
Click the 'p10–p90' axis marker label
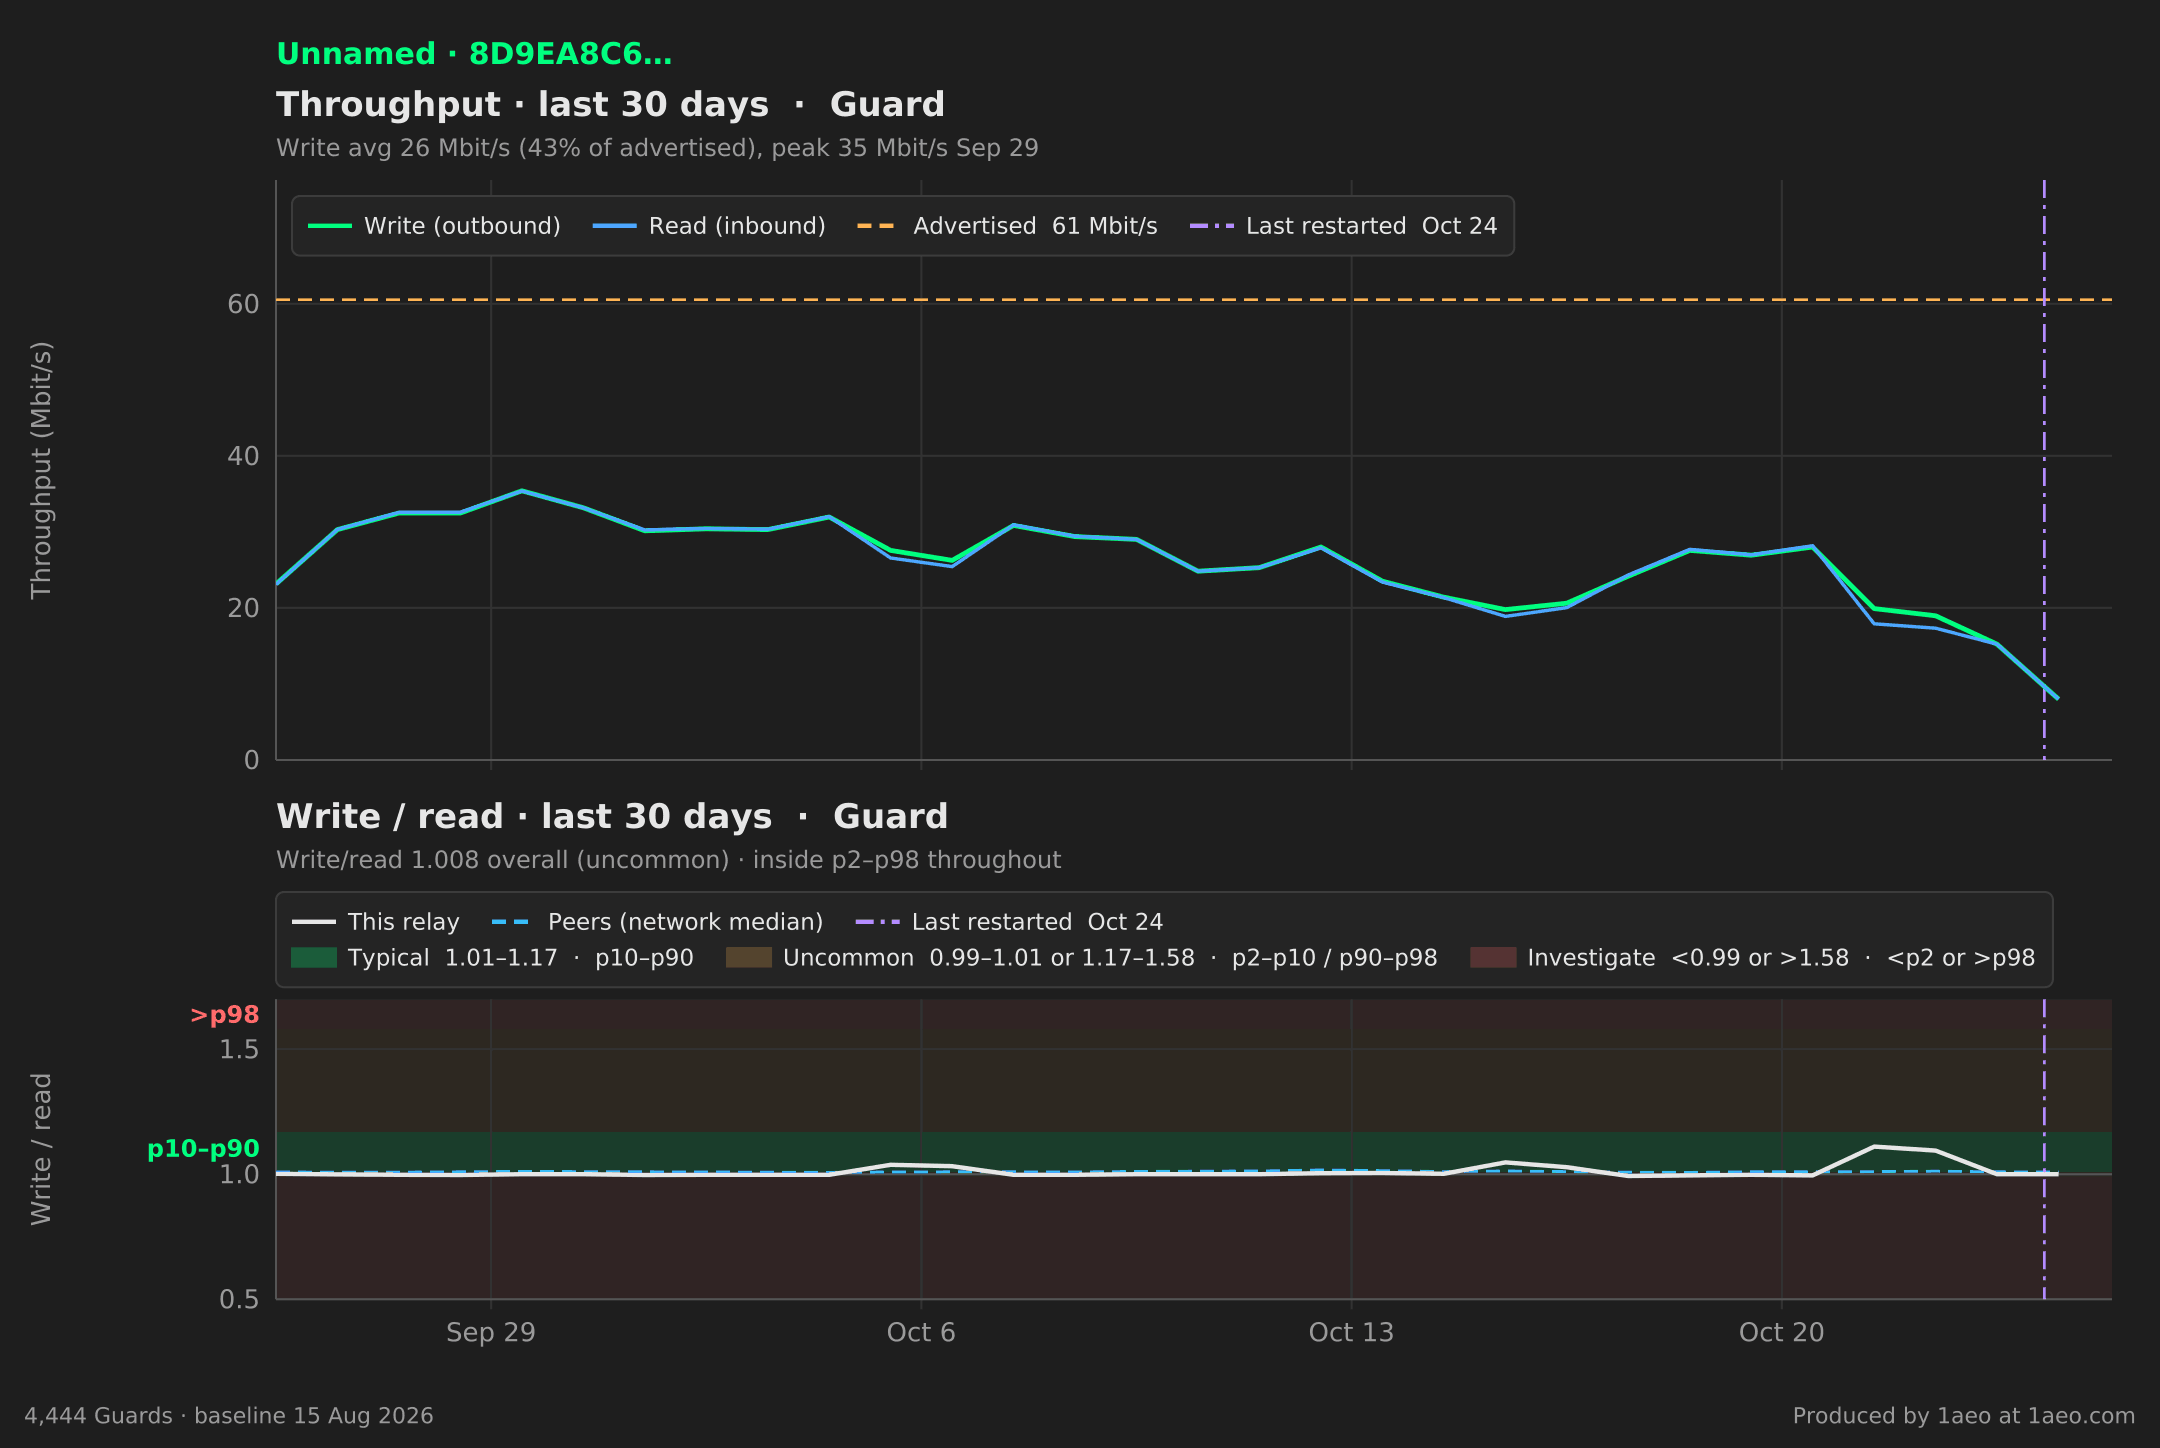[203, 1149]
